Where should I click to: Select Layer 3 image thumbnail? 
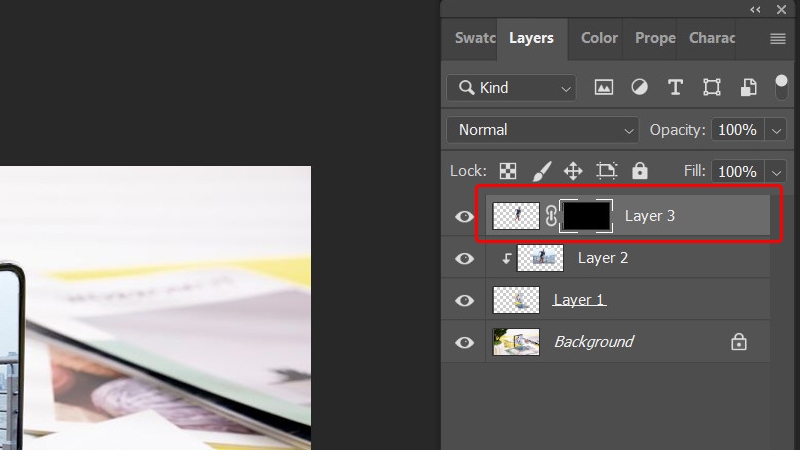[516, 216]
